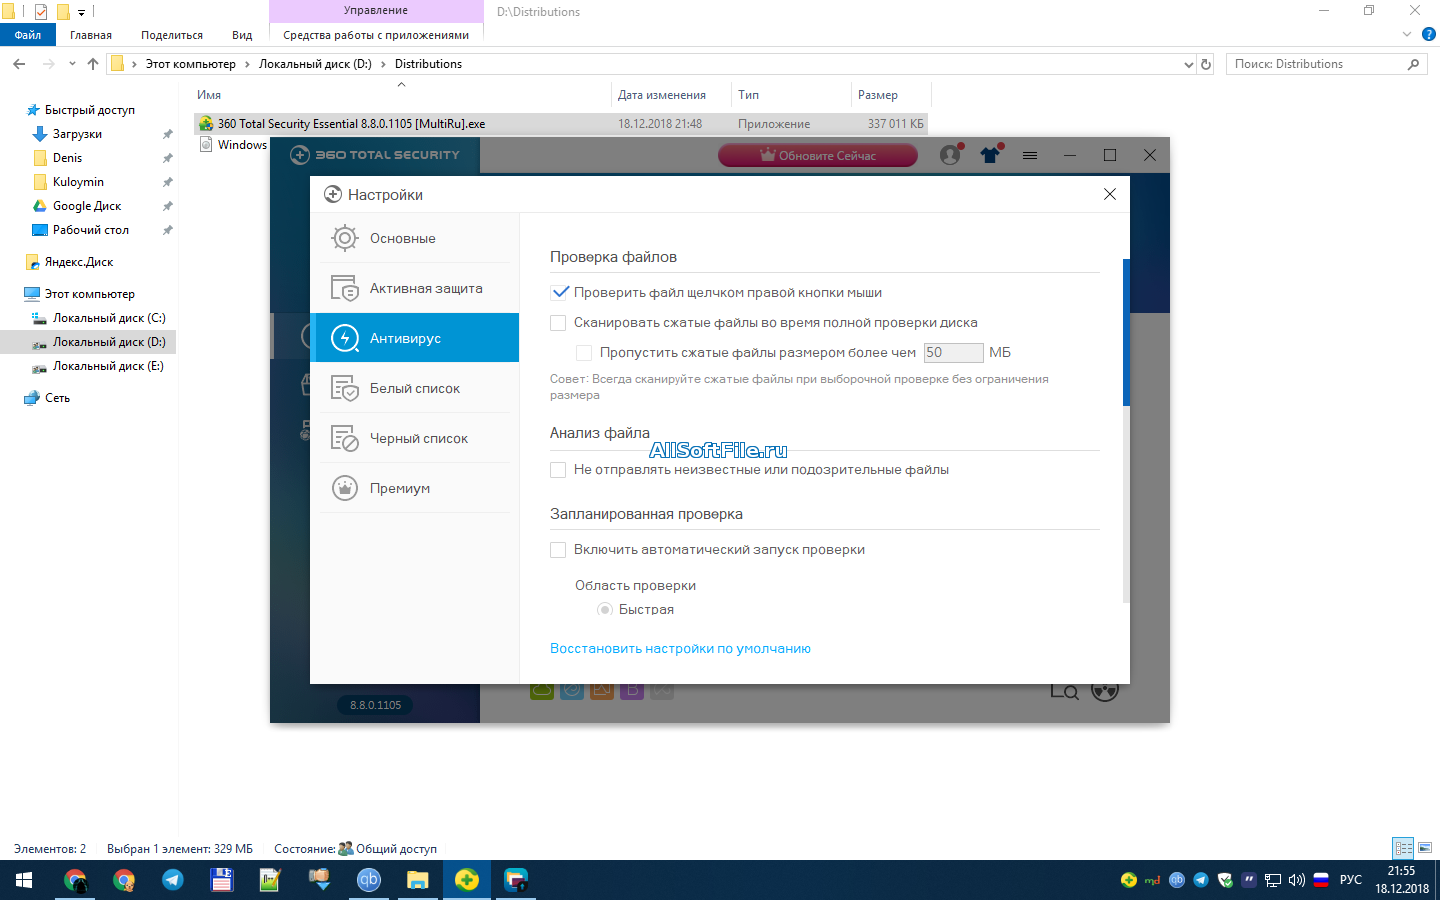This screenshot has height=900, width=1440.
Task: Switch Explorer to details view icon
Action: [1404, 848]
